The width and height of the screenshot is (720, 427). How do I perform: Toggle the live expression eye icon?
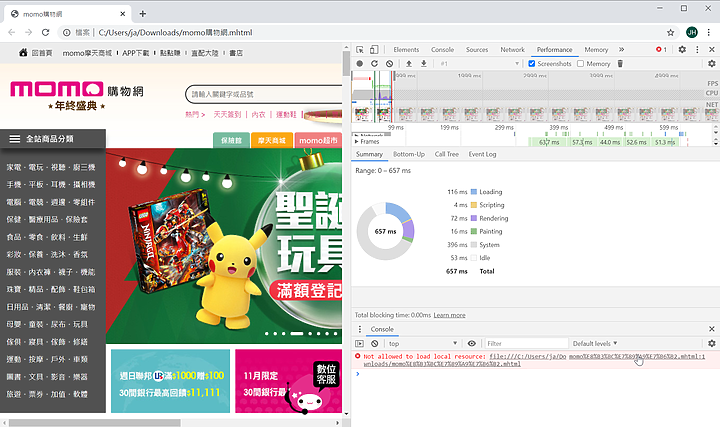pyautogui.click(x=472, y=343)
